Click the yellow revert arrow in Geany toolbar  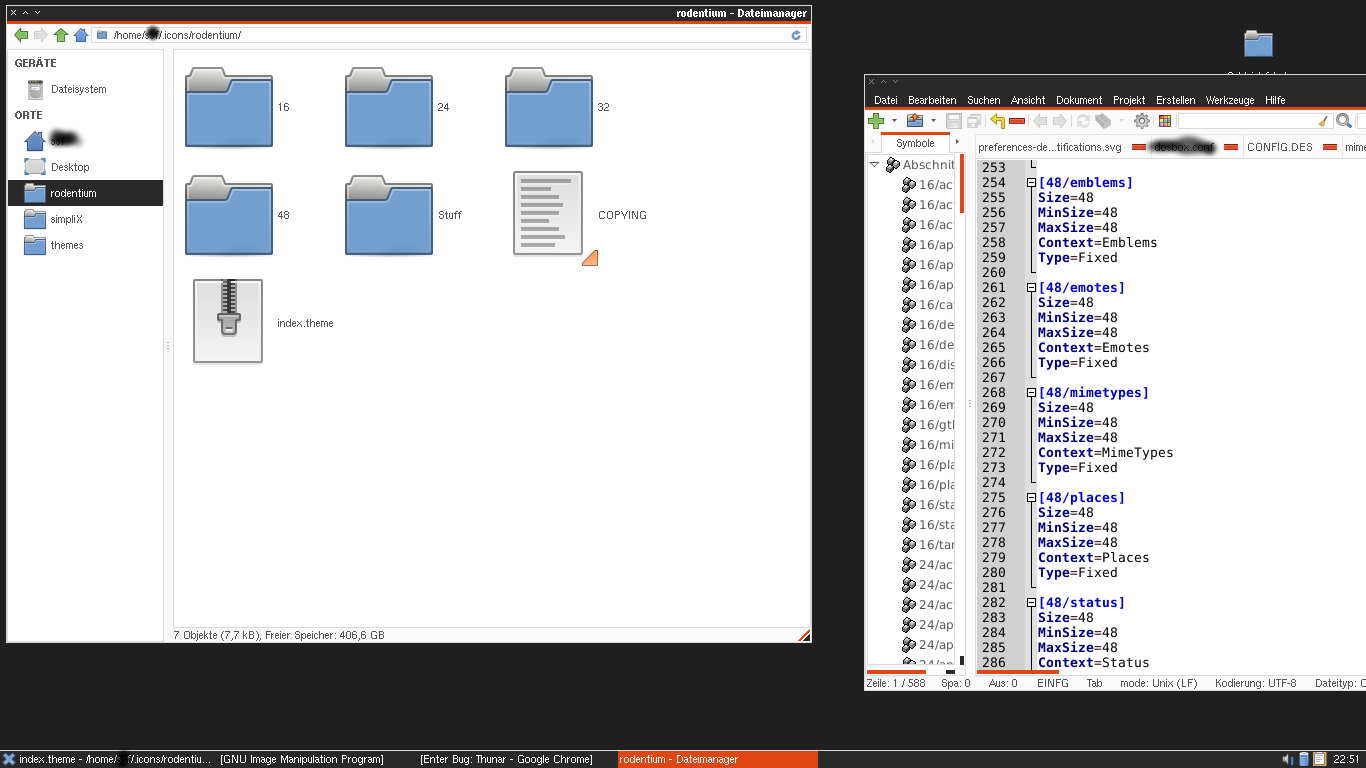coord(997,121)
